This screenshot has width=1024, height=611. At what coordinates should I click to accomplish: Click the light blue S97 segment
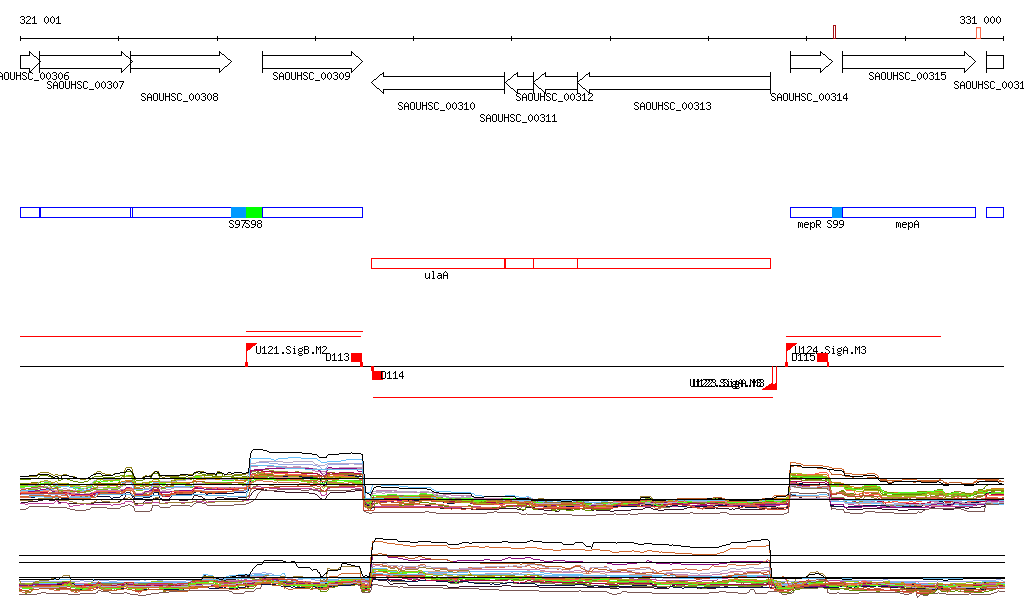click(x=238, y=212)
